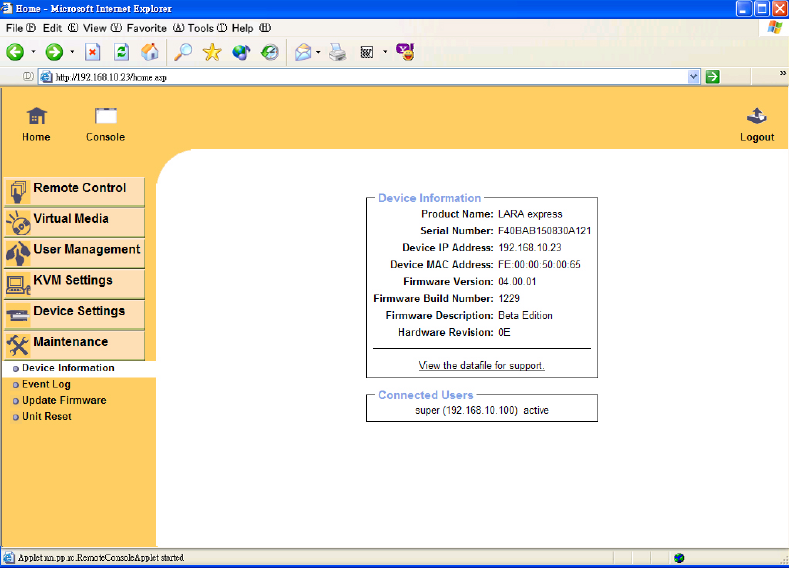Click the address bar URL field
The width and height of the screenshot is (789, 568).
click(370, 77)
